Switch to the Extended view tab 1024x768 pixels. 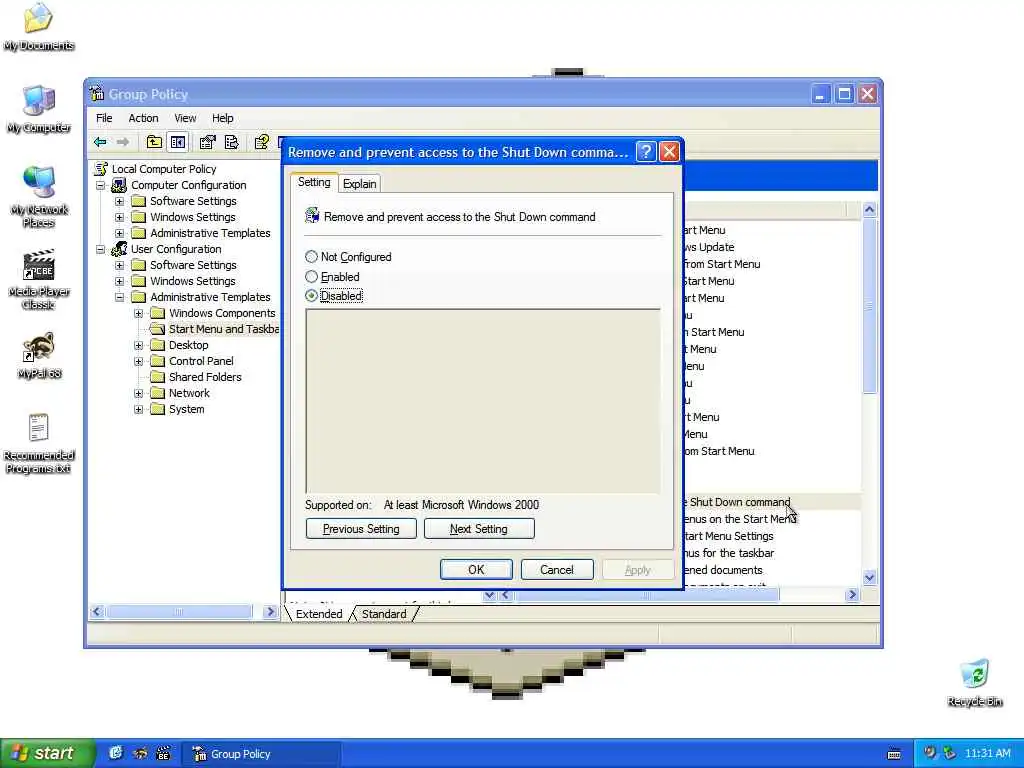pyautogui.click(x=319, y=614)
